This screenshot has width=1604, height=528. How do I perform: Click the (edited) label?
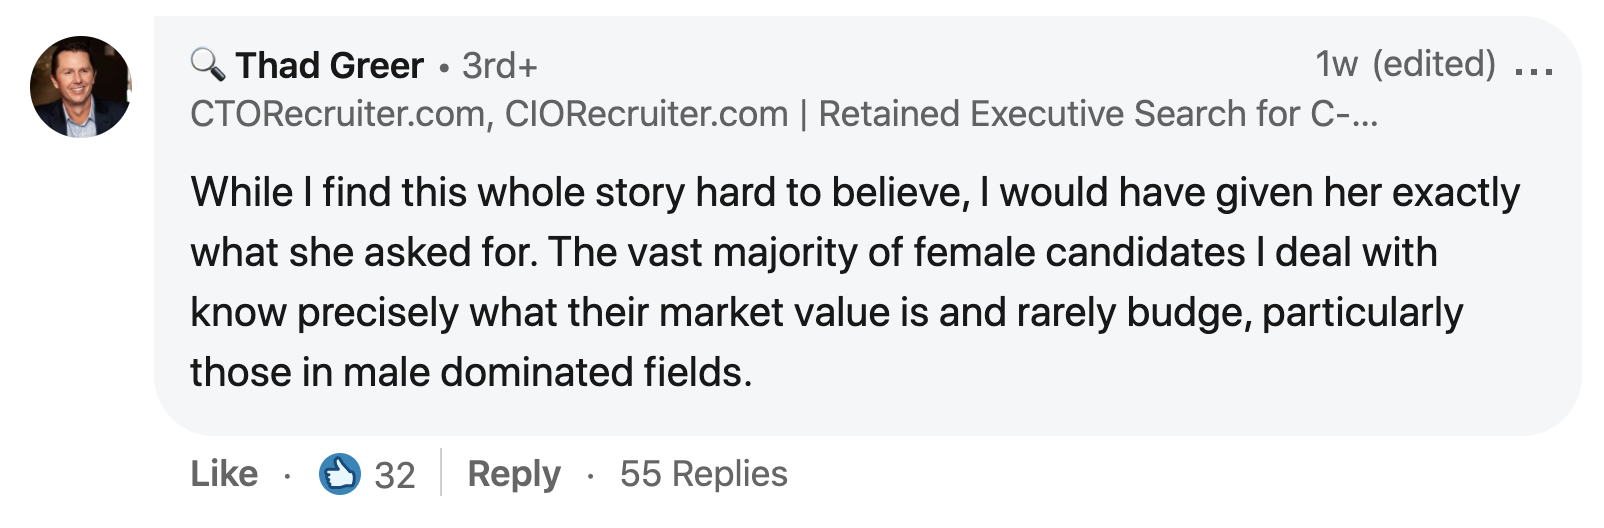pyautogui.click(x=1434, y=64)
